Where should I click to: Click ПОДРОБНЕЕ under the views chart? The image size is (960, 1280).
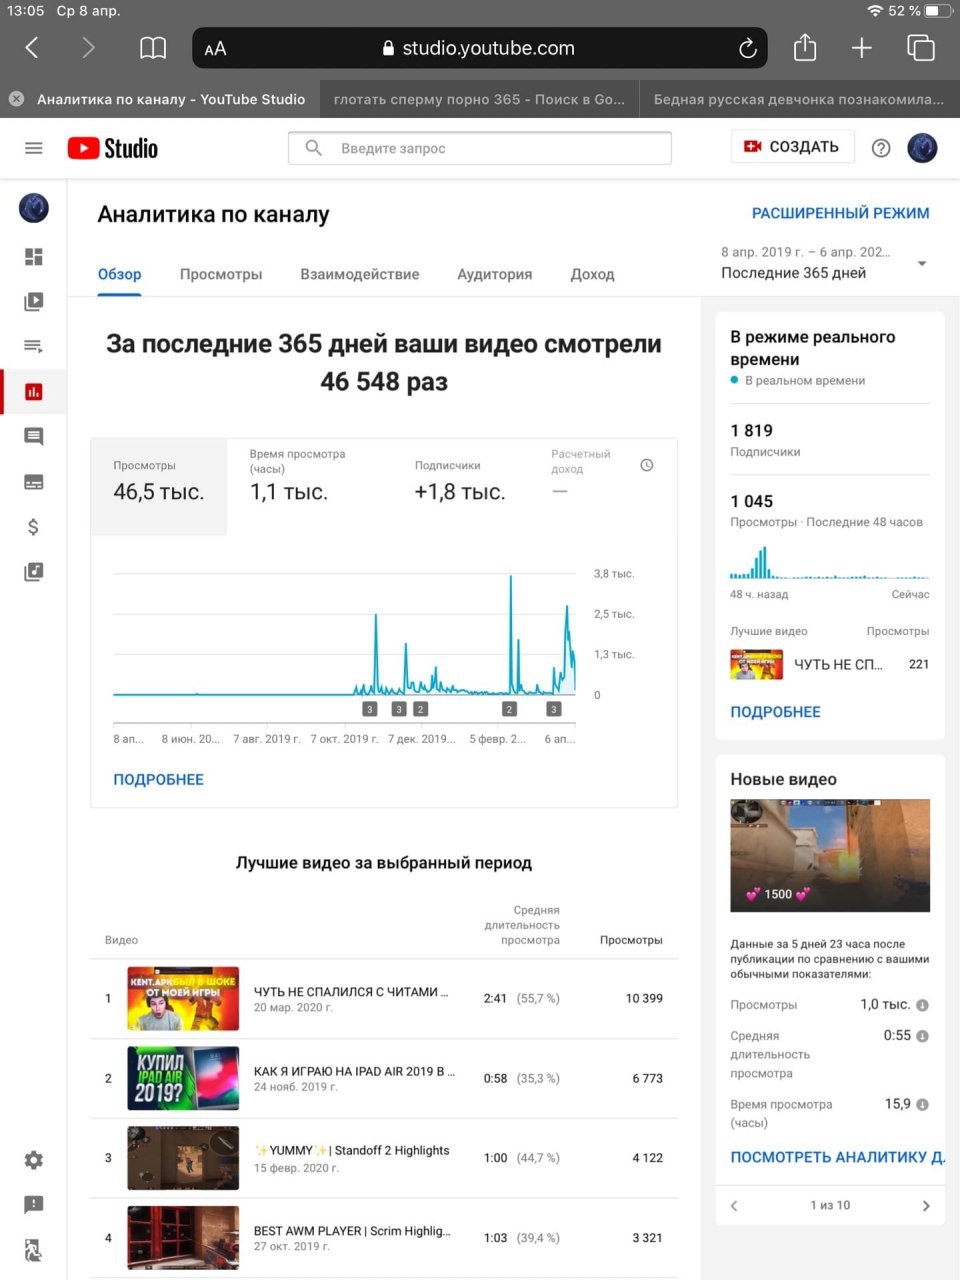[x=159, y=779]
